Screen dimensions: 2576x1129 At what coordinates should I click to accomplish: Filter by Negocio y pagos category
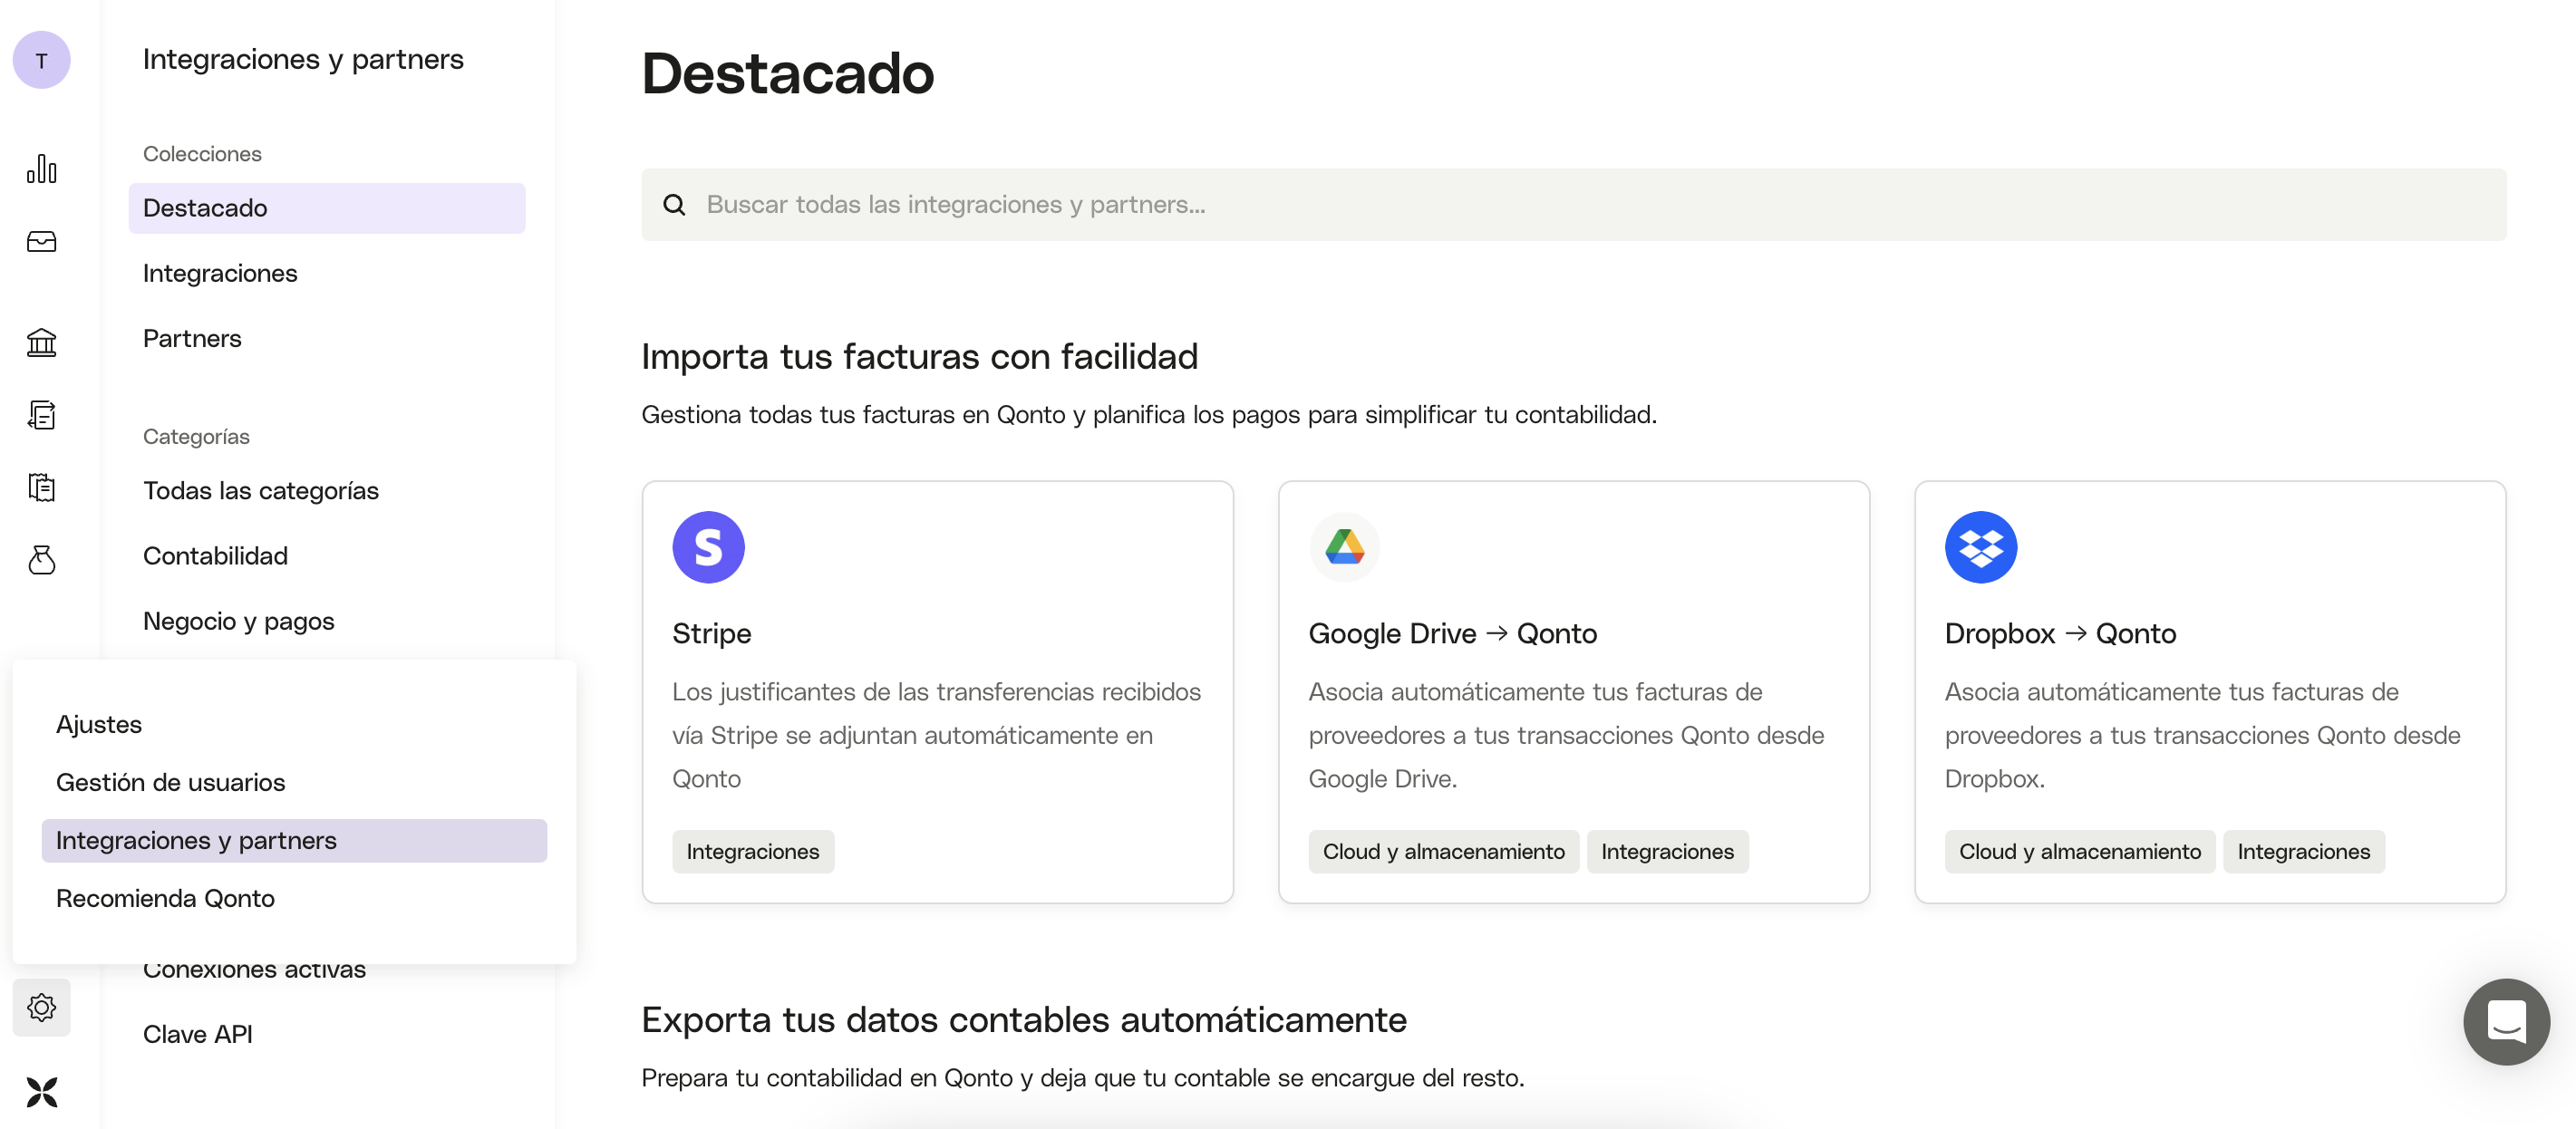238,621
